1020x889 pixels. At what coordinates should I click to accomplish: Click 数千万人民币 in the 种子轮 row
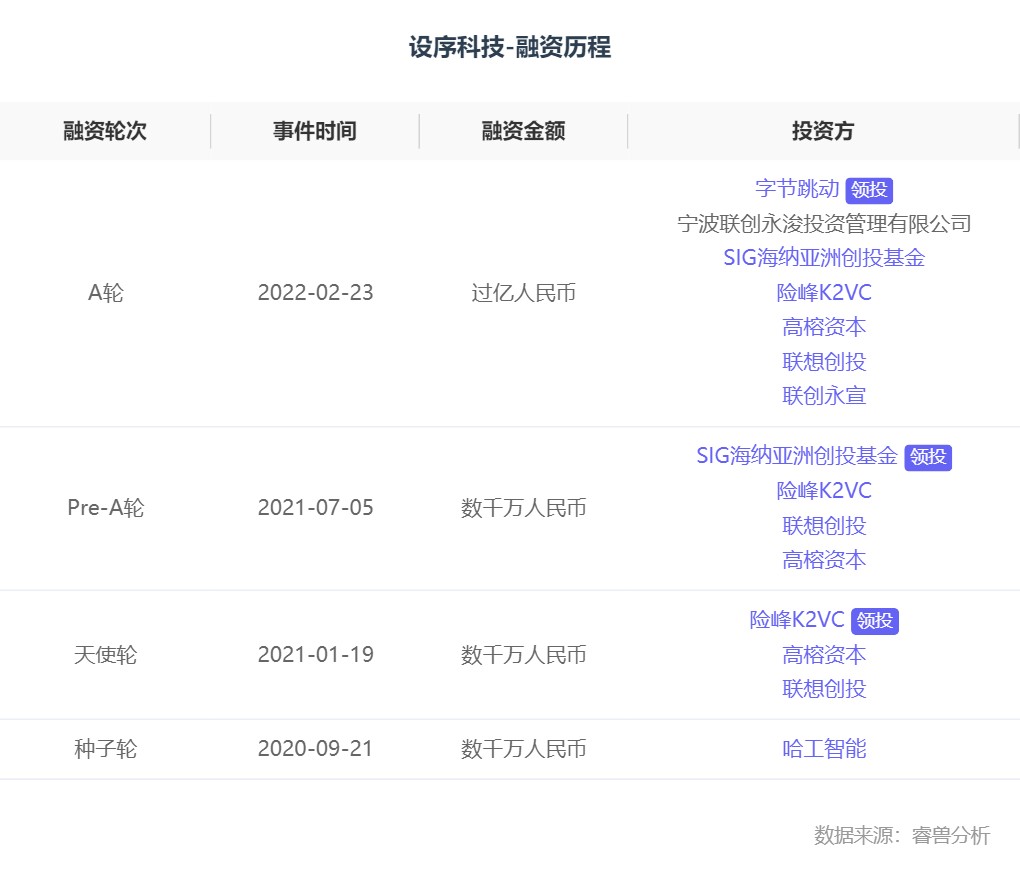pyautogui.click(x=524, y=749)
